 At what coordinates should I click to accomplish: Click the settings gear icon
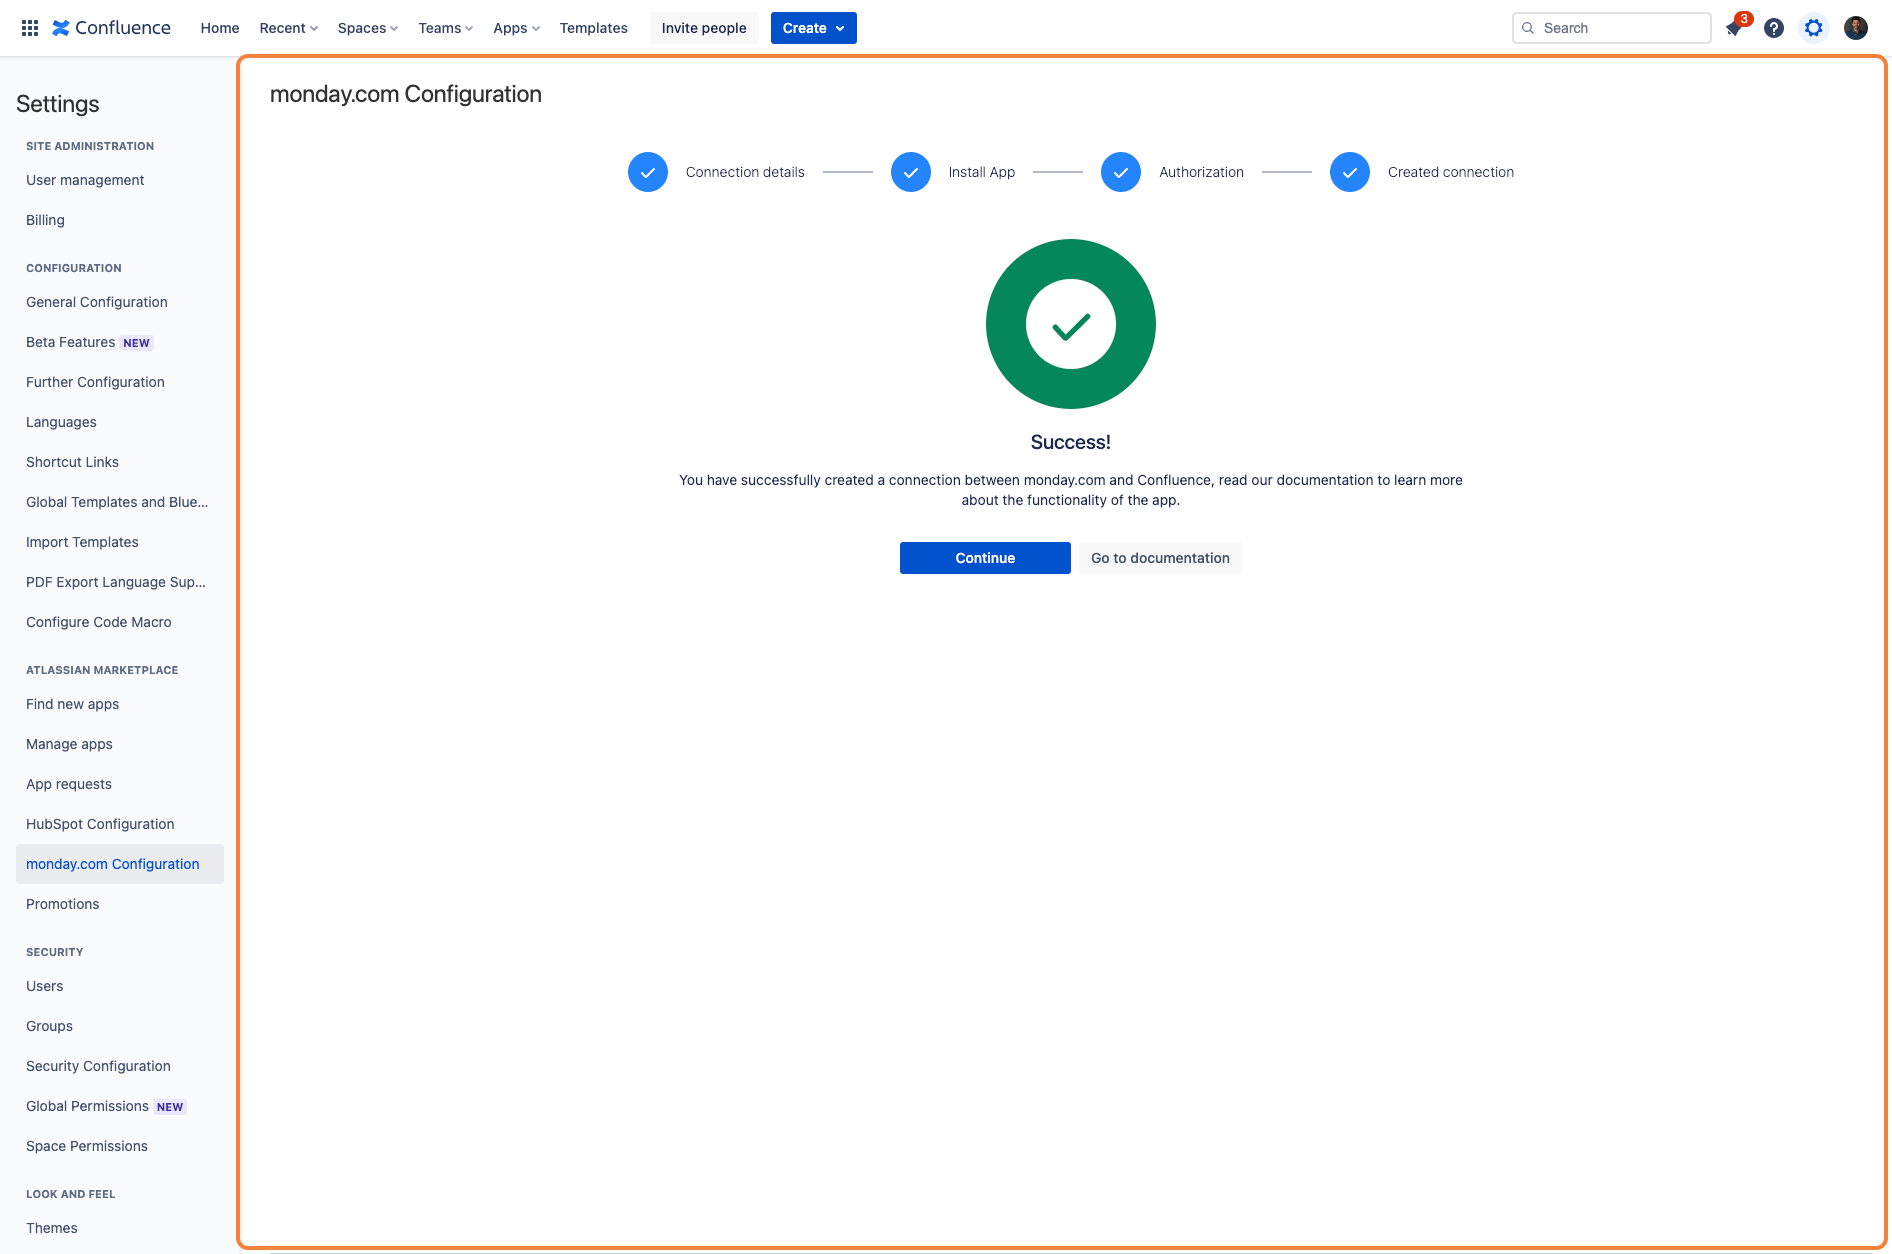tap(1814, 28)
